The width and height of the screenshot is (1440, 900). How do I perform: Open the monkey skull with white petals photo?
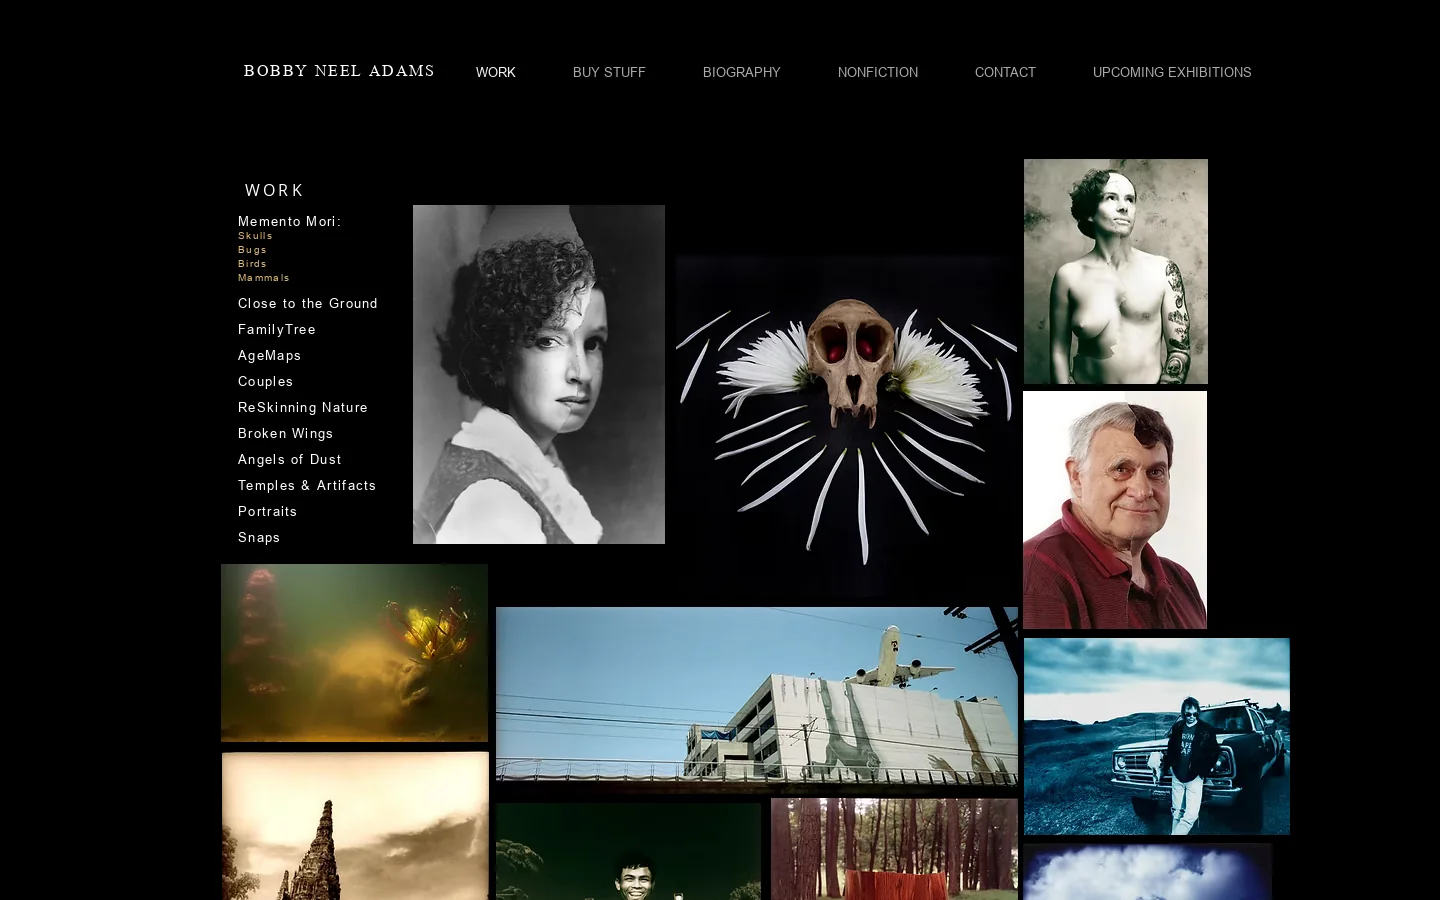pyautogui.click(x=846, y=426)
